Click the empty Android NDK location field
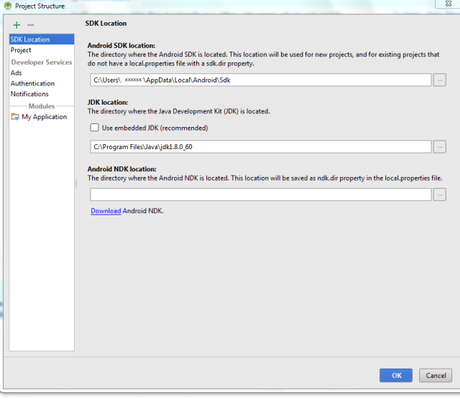Screen dimensions: 460x408 click(261, 194)
